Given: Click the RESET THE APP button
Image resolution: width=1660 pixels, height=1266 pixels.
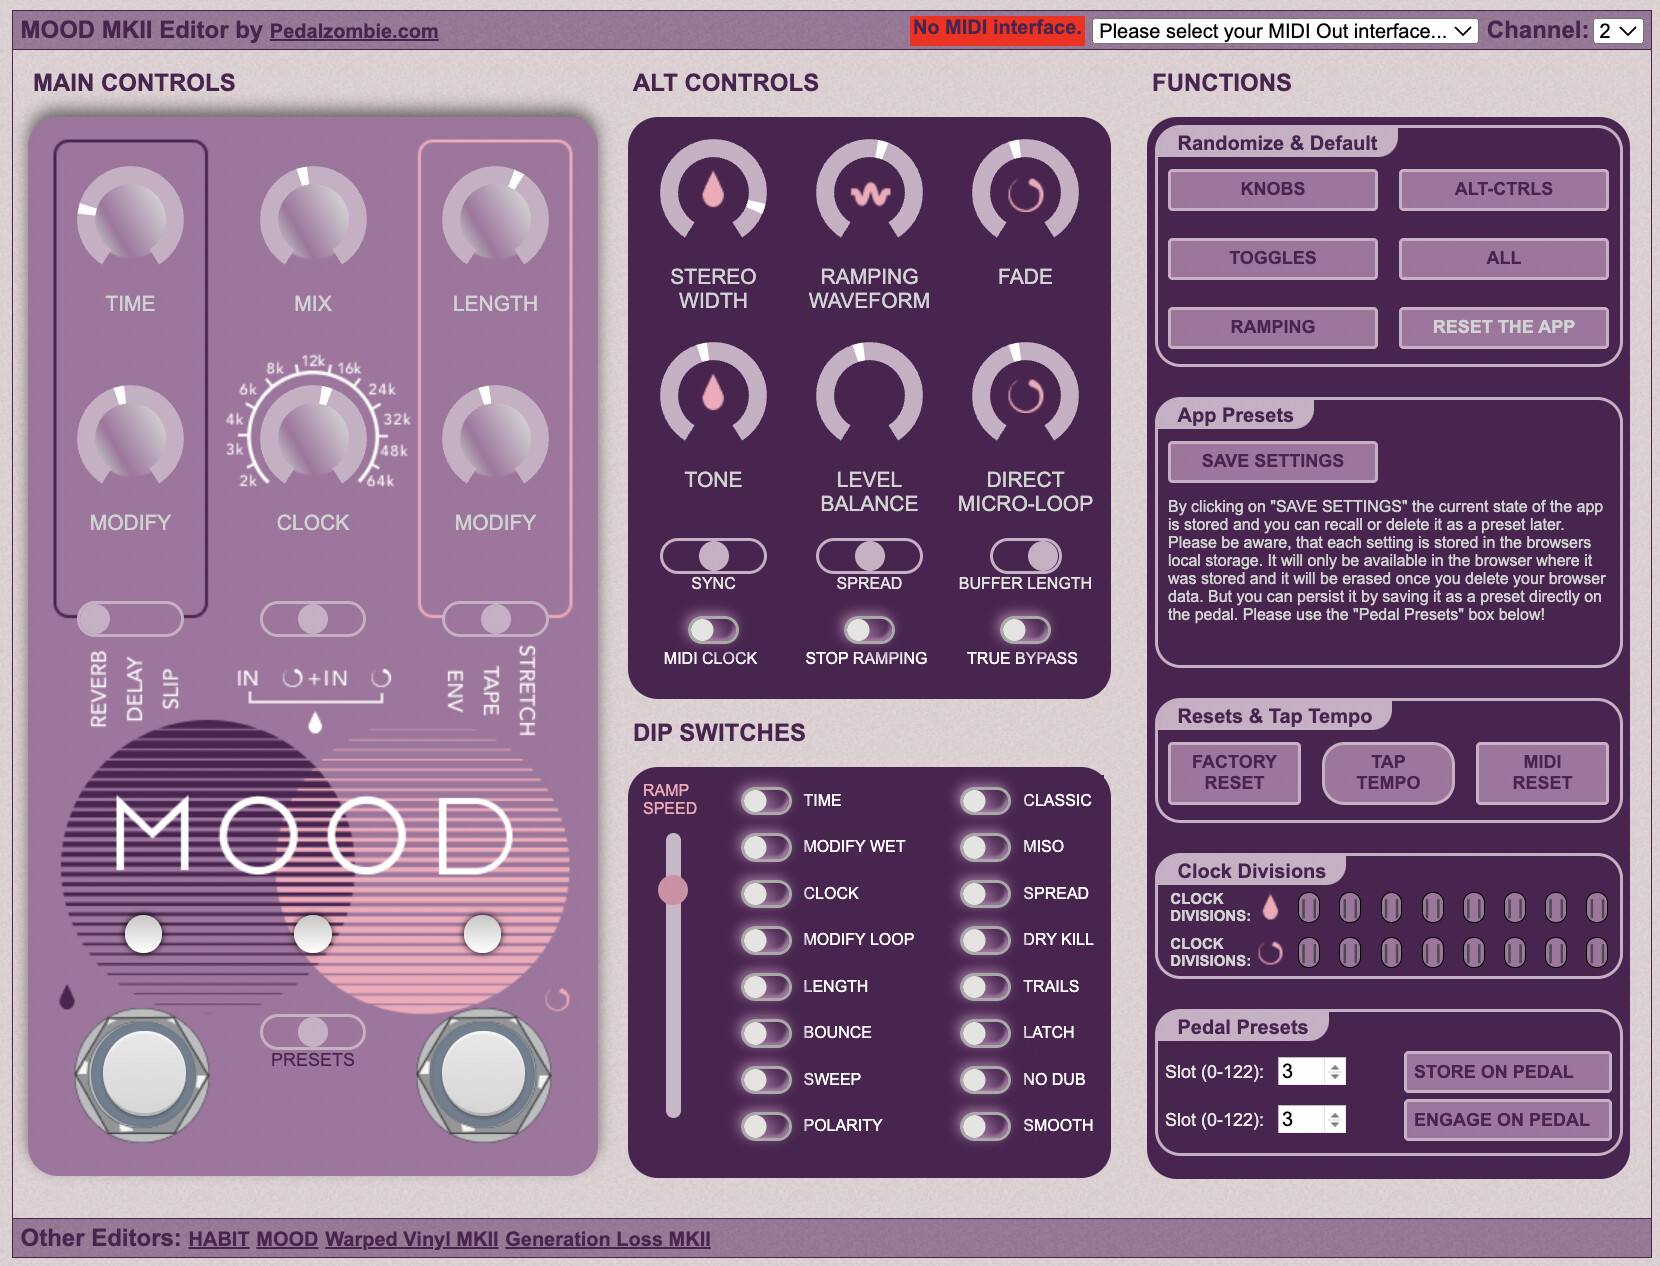Looking at the screenshot, I should [1503, 327].
